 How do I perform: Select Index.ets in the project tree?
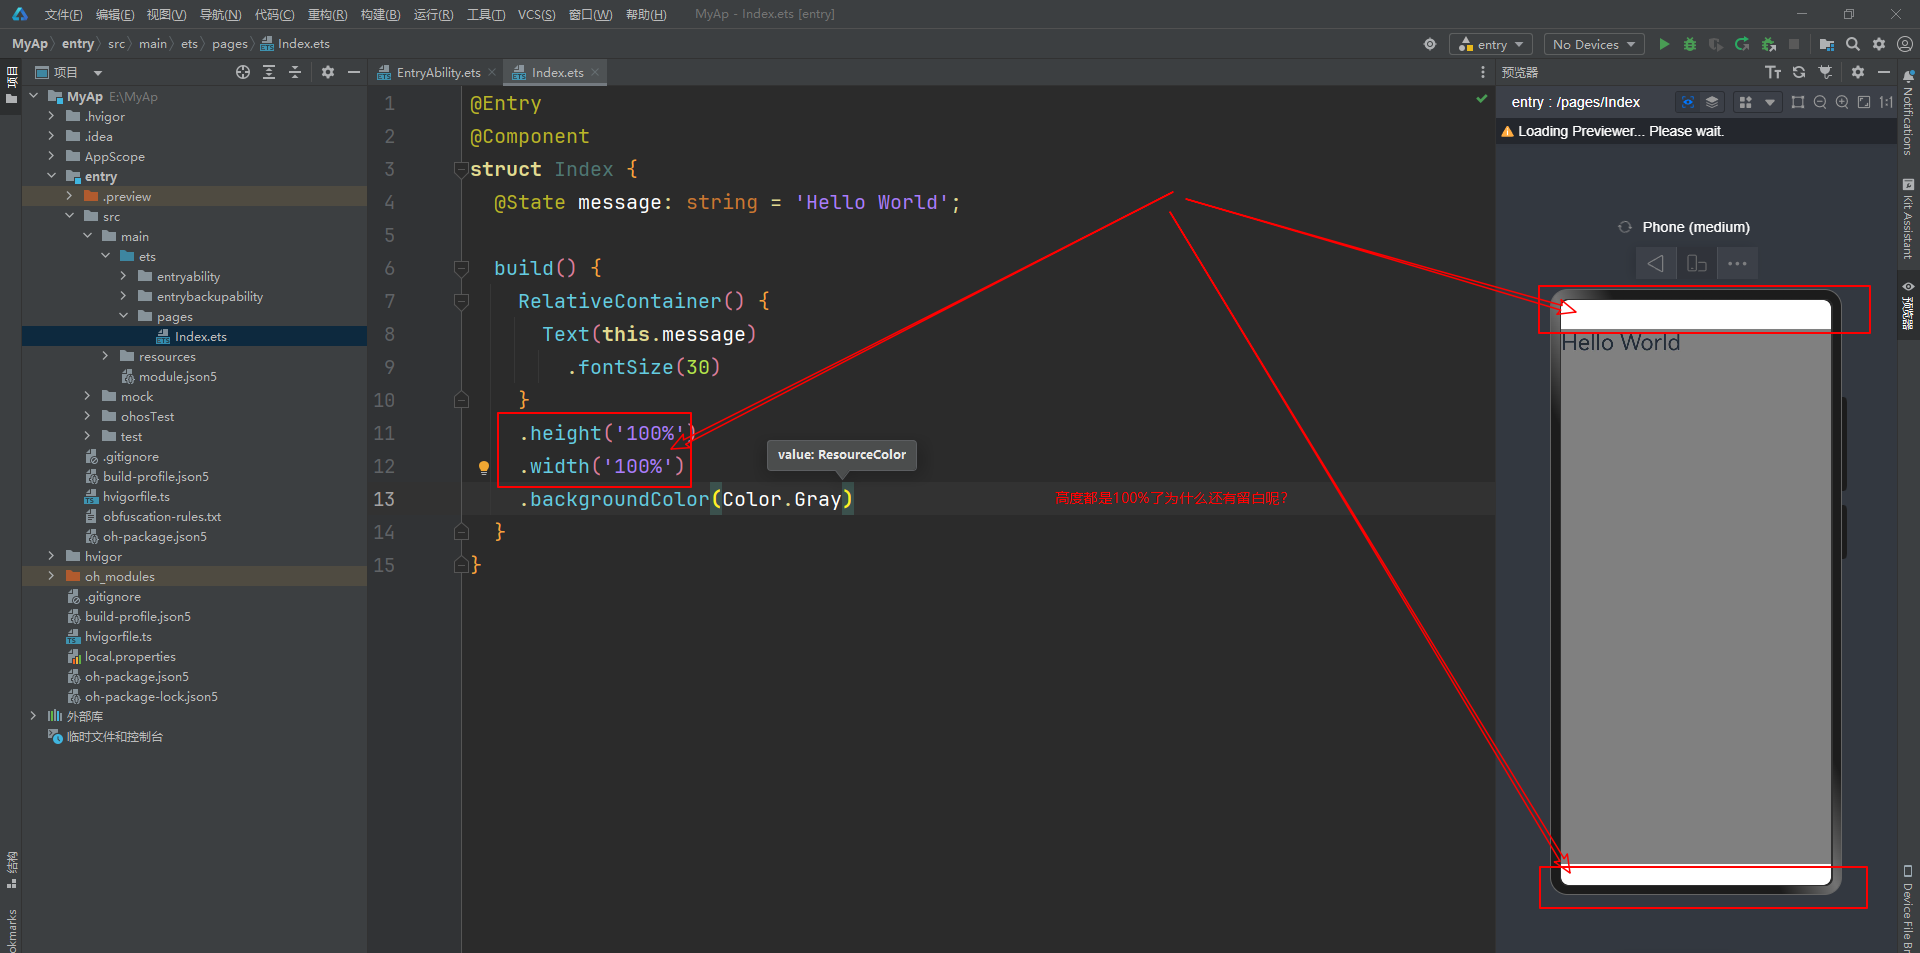[194, 336]
